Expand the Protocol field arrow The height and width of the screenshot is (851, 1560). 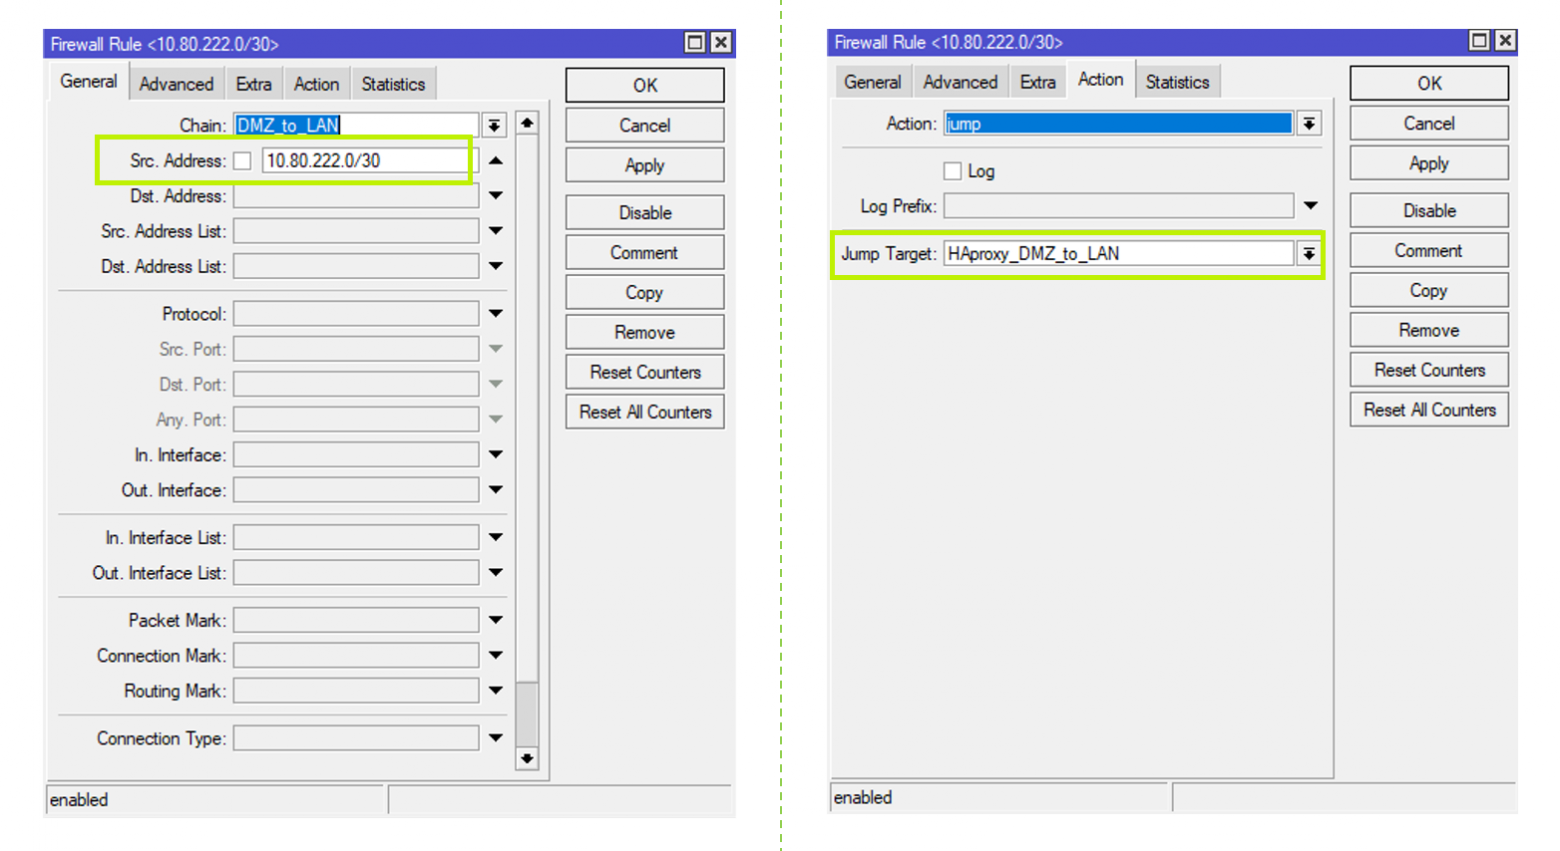(495, 314)
